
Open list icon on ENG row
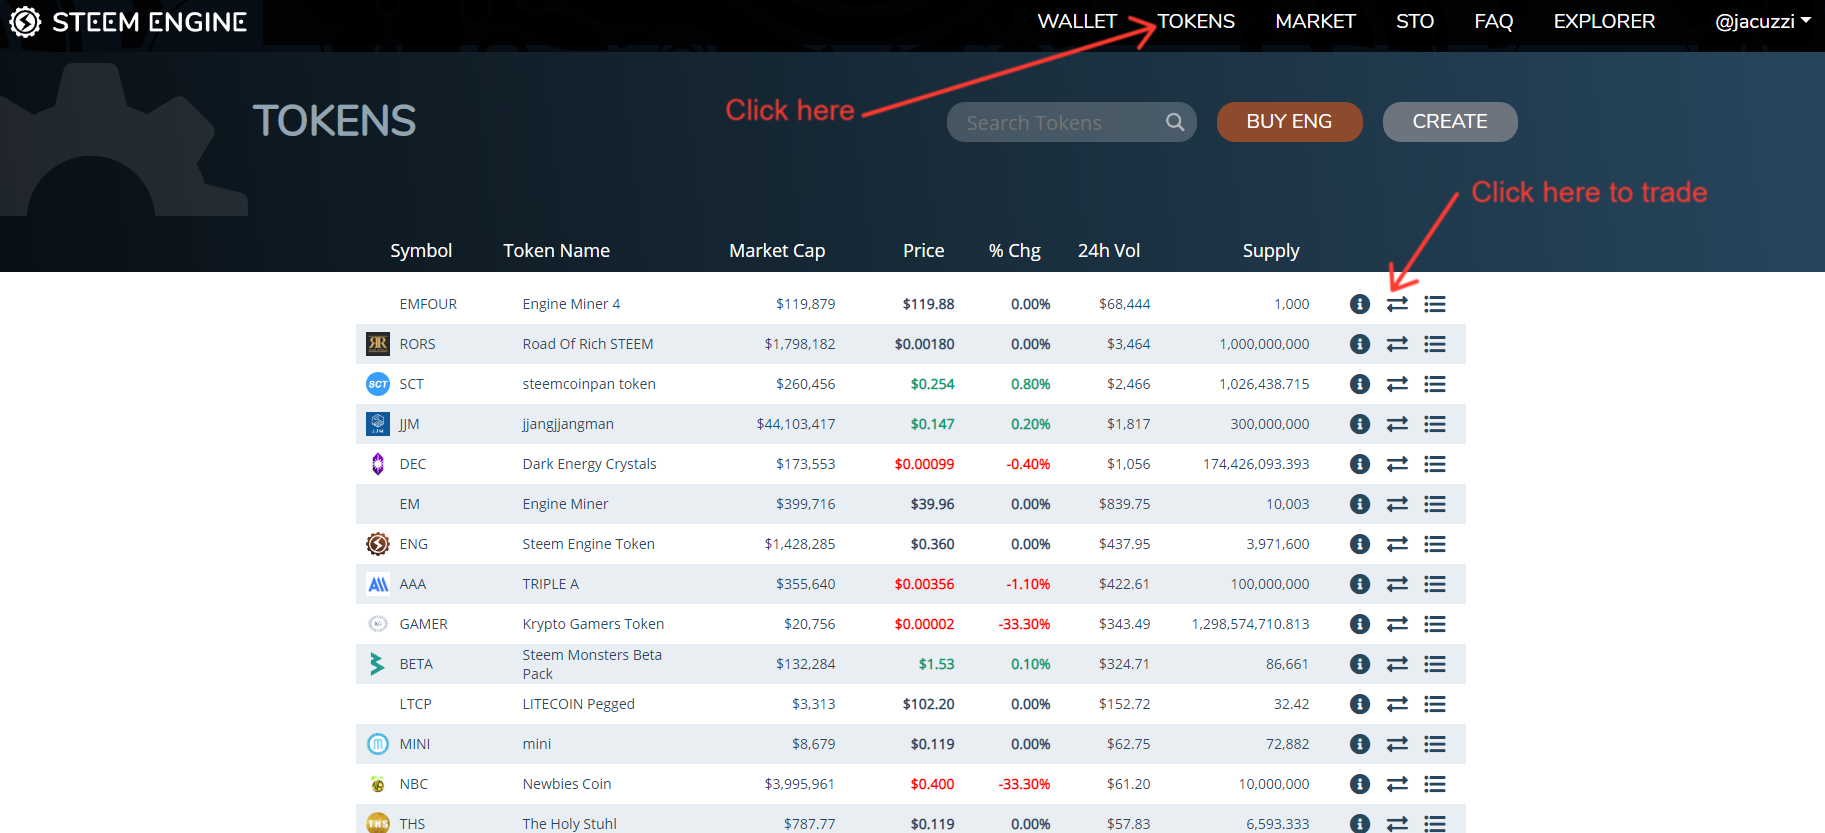1435,544
